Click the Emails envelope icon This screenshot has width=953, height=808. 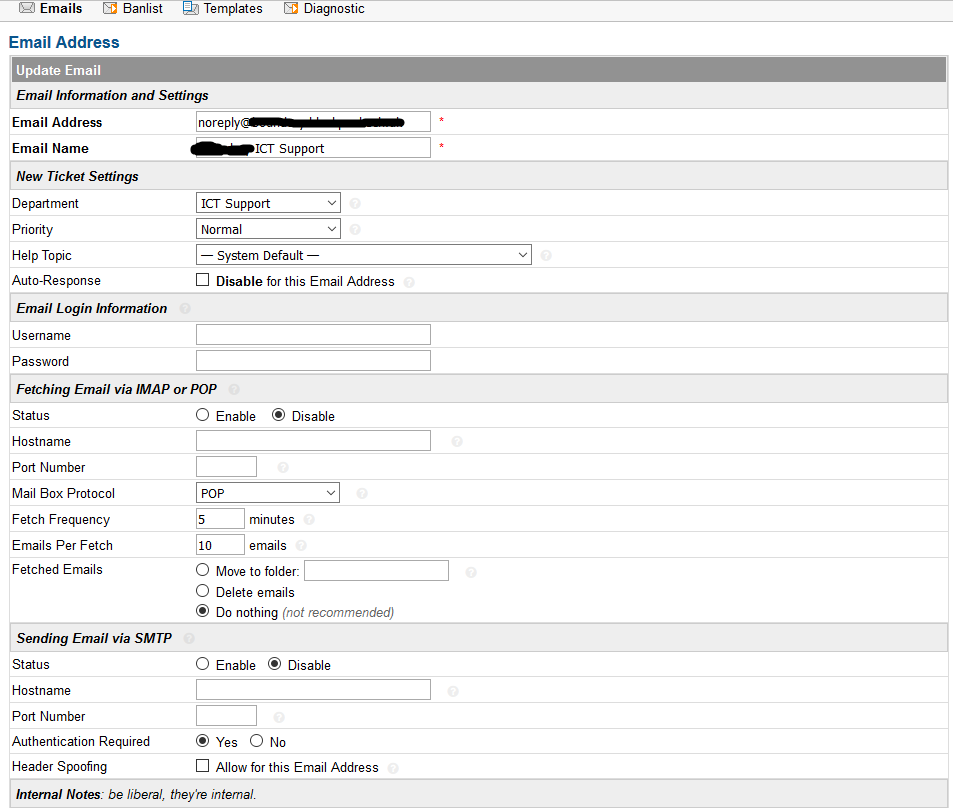[x=26, y=8]
